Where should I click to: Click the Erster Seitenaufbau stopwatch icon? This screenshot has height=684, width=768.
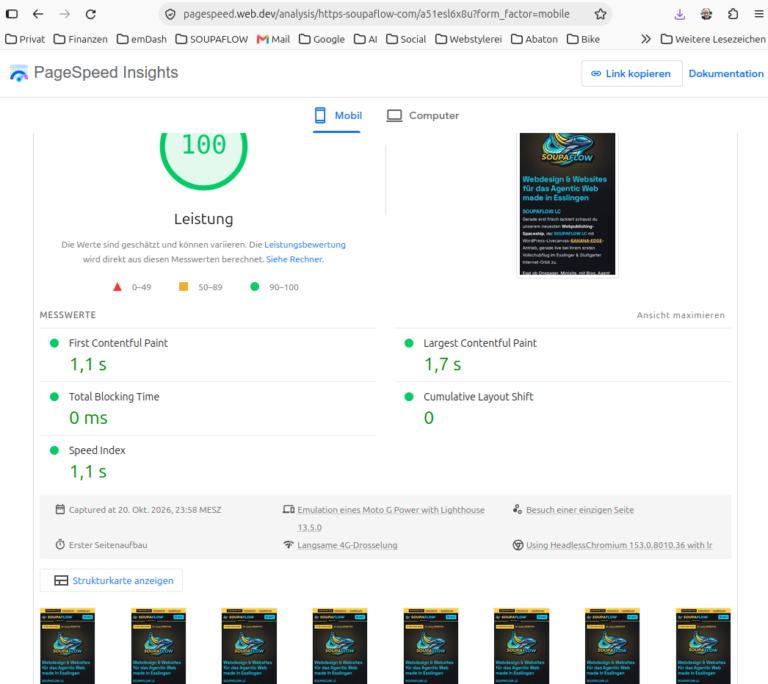tap(60, 545)
